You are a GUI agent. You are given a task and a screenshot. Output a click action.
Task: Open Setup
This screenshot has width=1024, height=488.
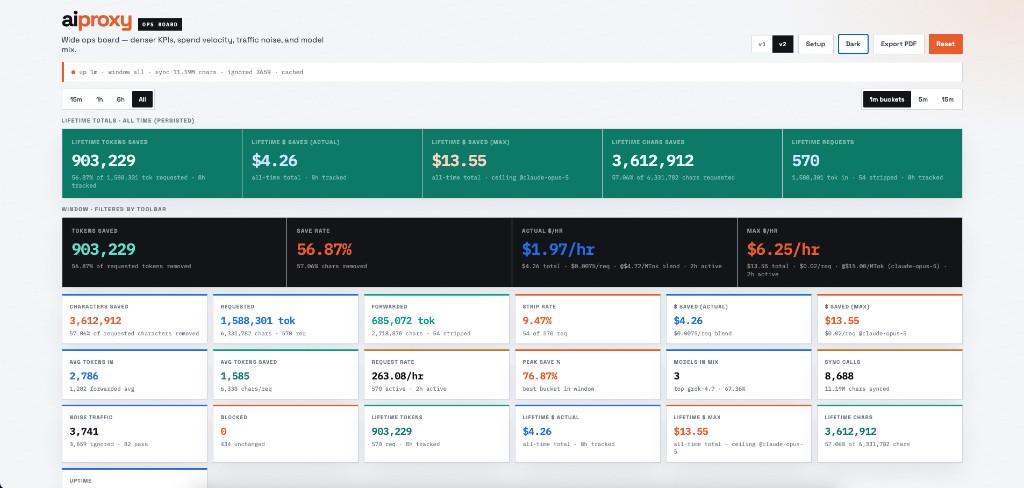tap(815, 44)
